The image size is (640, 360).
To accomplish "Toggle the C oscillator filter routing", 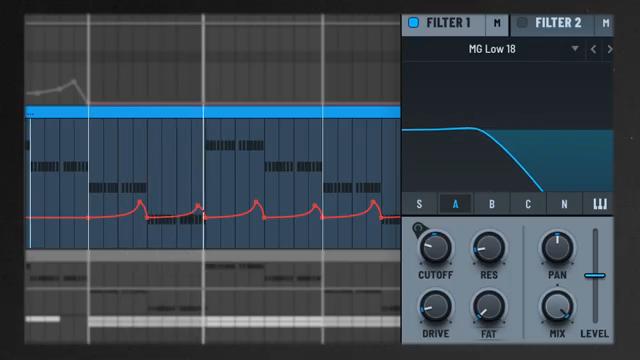I will [528, 204].
